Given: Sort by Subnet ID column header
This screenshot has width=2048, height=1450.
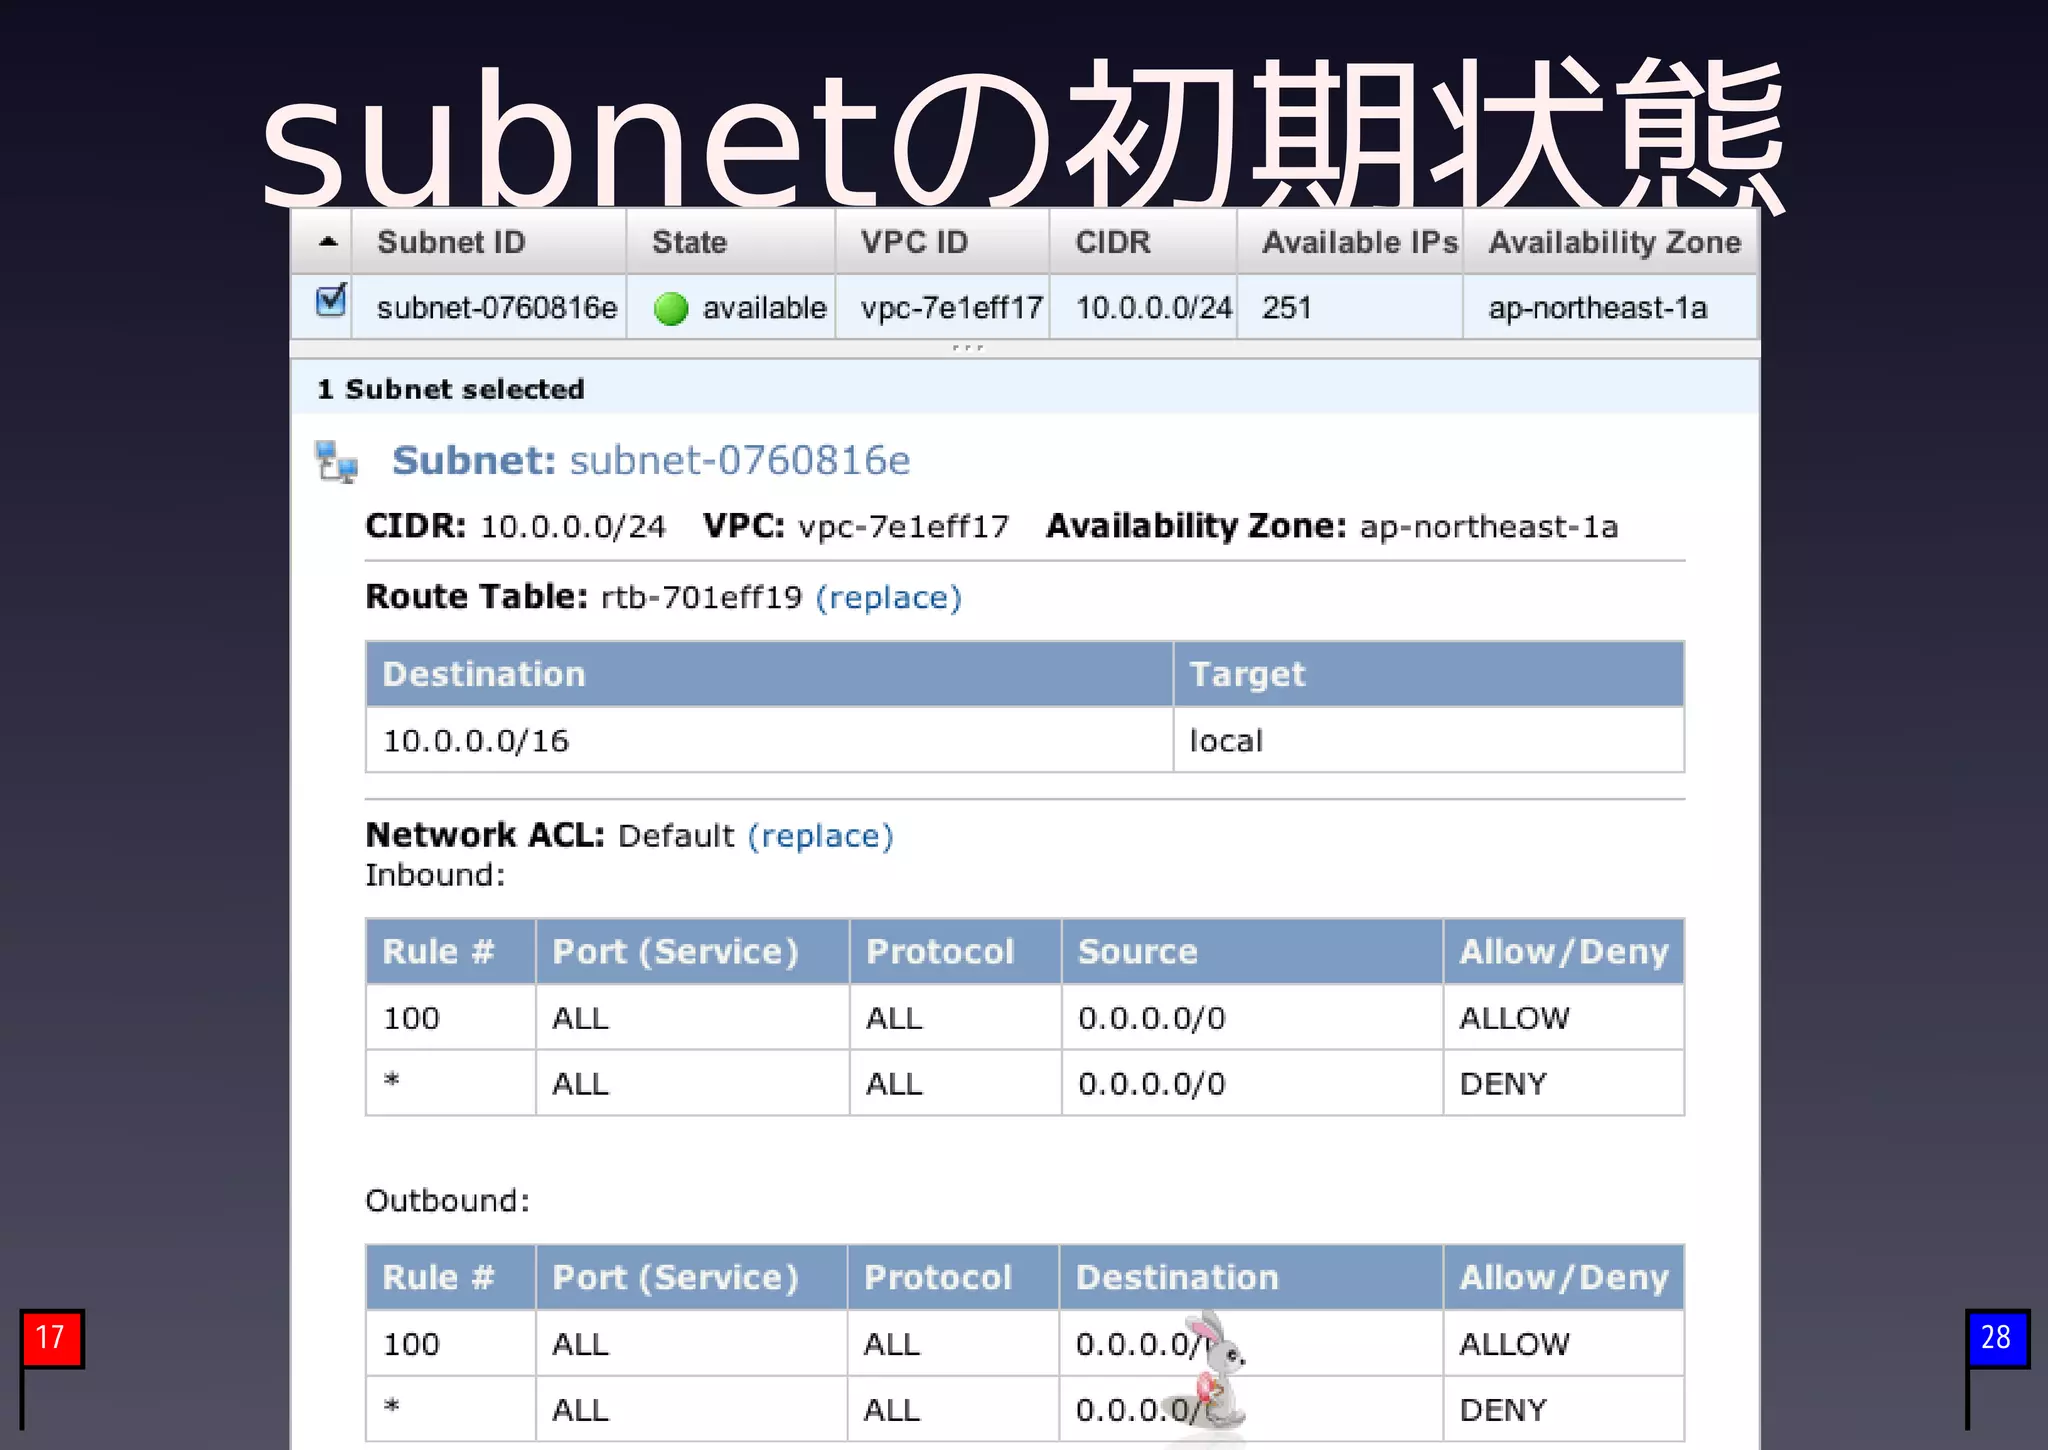Looking at the screenshot, I should (451, 242).
